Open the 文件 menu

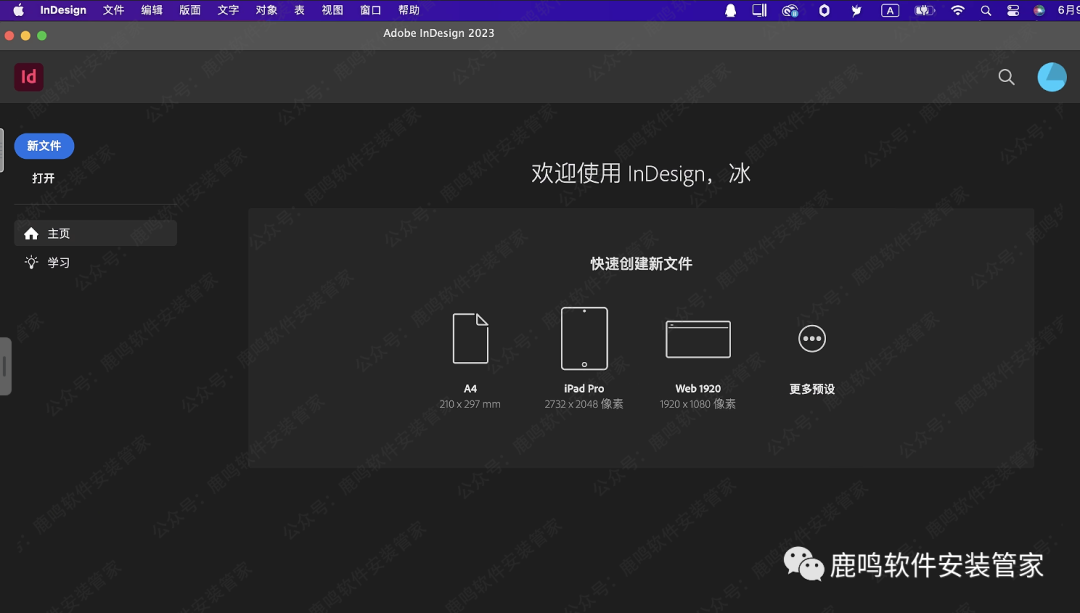tap(113, 10)
